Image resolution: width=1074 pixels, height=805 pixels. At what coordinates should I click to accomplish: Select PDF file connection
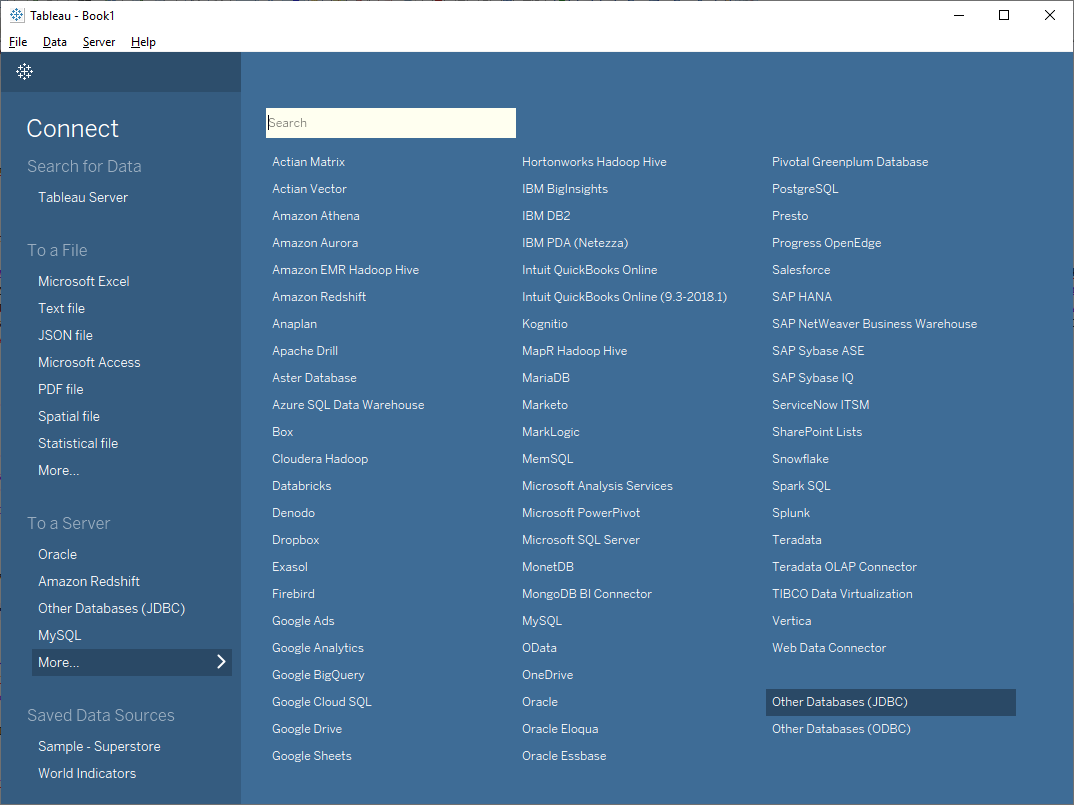tap(61, 389)
